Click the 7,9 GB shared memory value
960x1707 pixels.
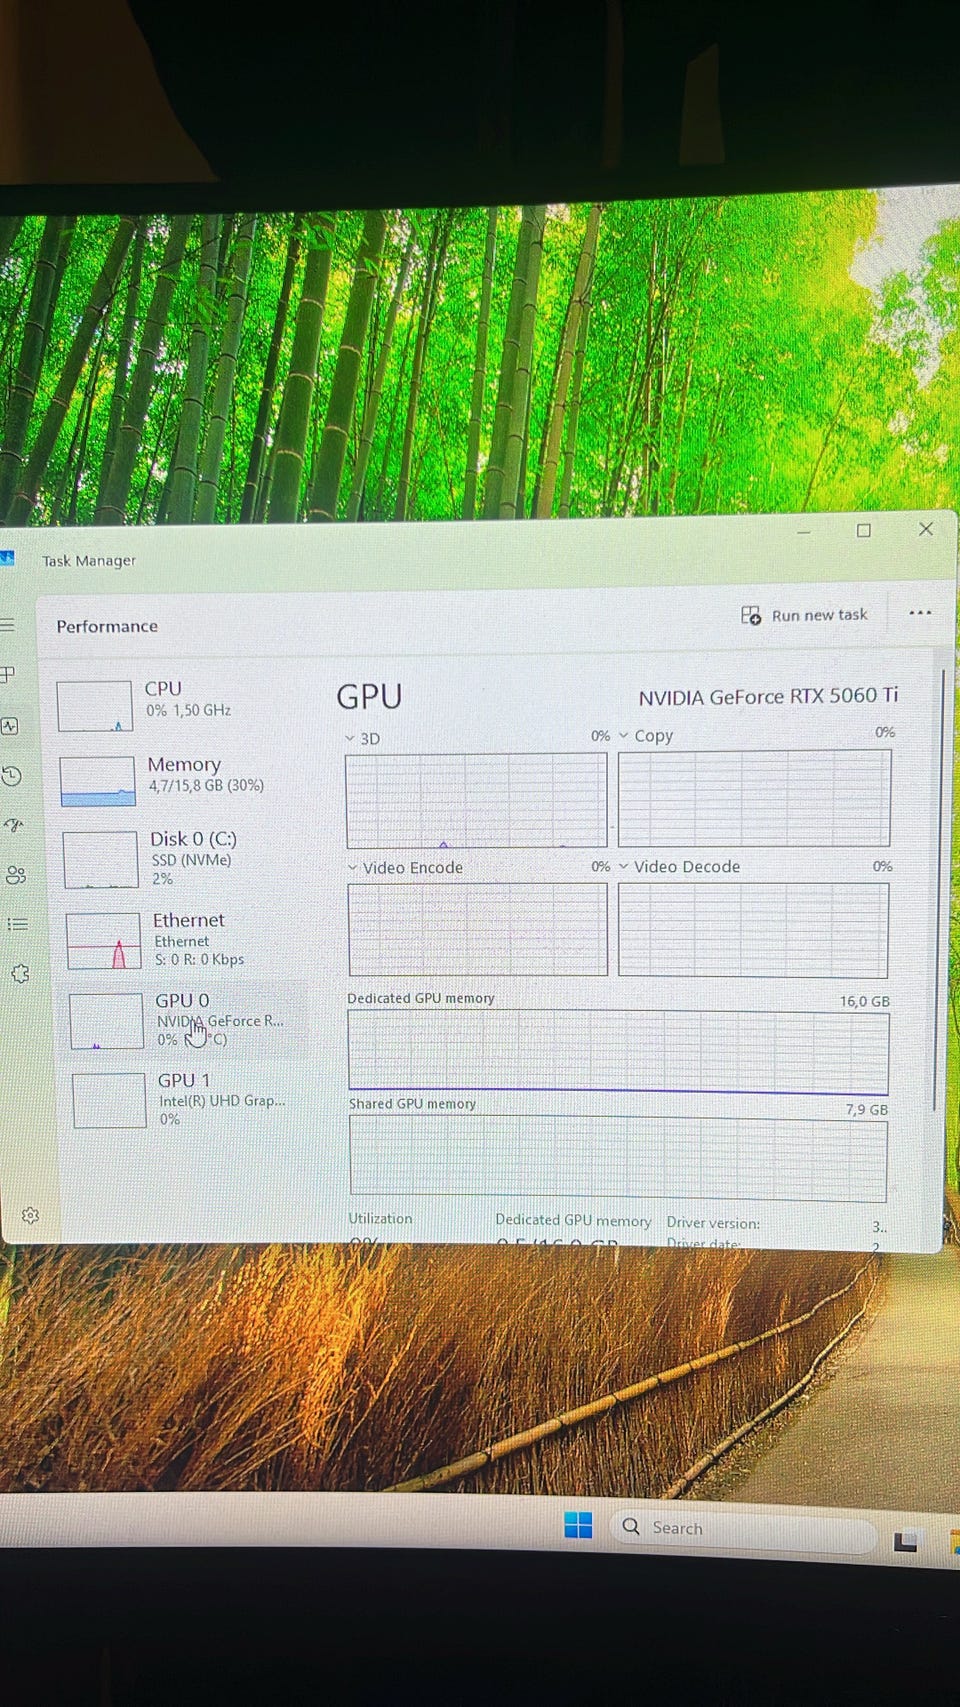coord(866,1109)
